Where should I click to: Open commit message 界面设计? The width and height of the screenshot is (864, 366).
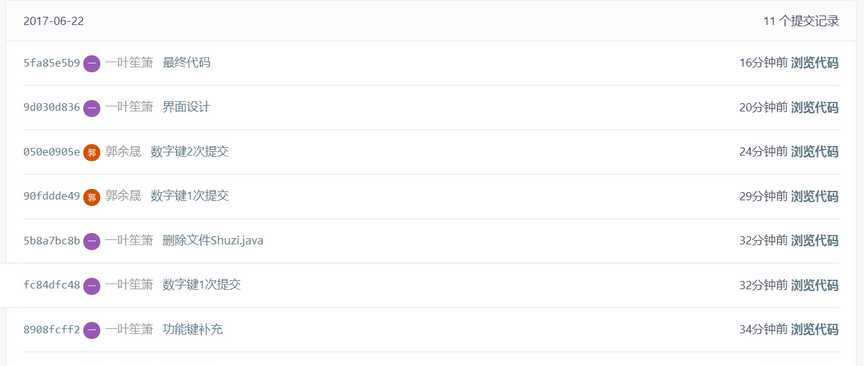(186, 107)
